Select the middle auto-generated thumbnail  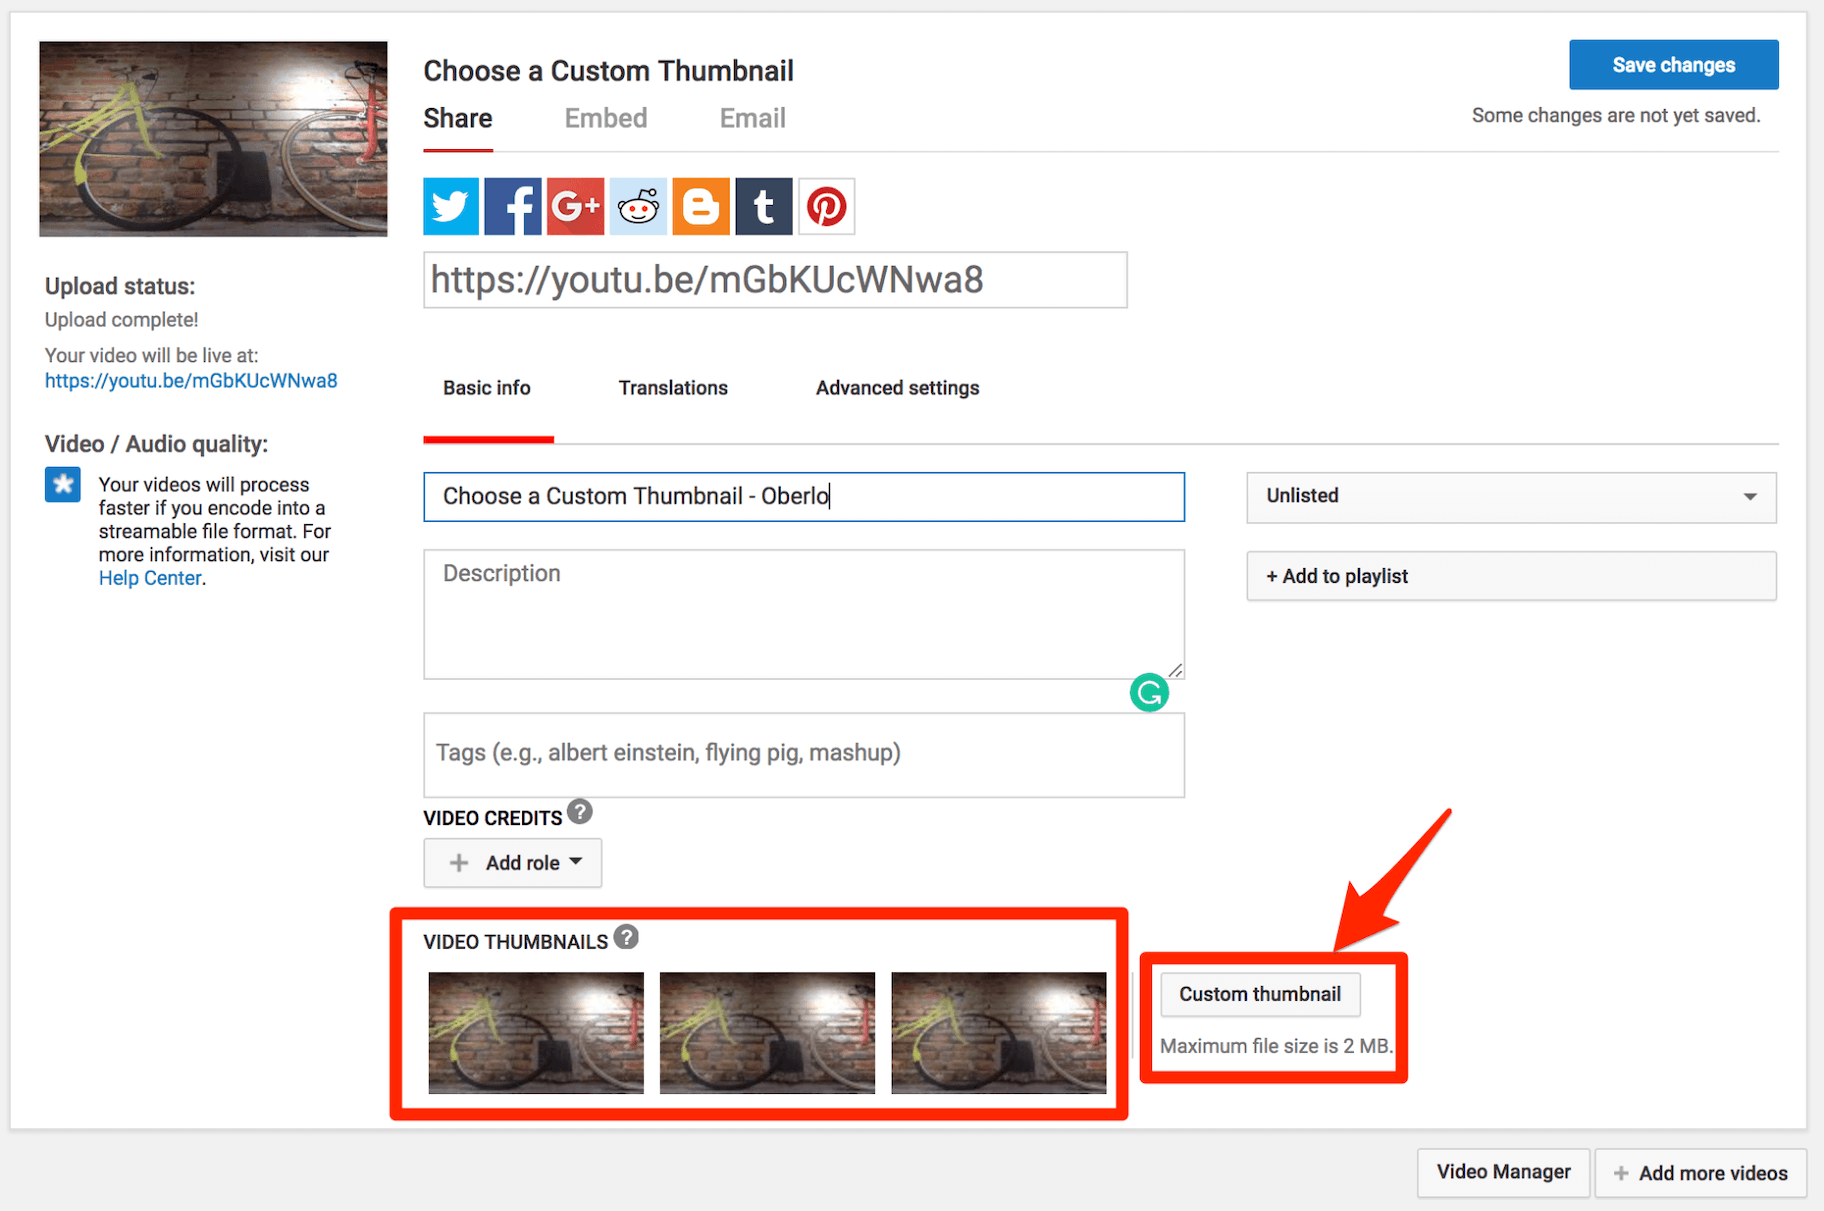coord(767,1033)
